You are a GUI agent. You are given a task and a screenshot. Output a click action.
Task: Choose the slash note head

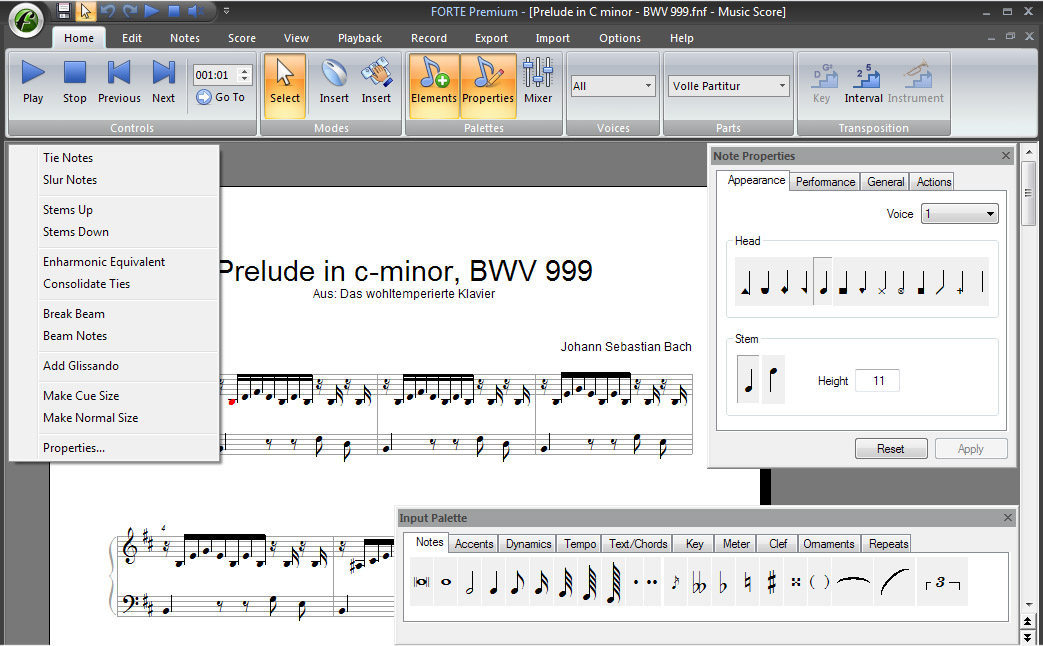tap(941, 281)
